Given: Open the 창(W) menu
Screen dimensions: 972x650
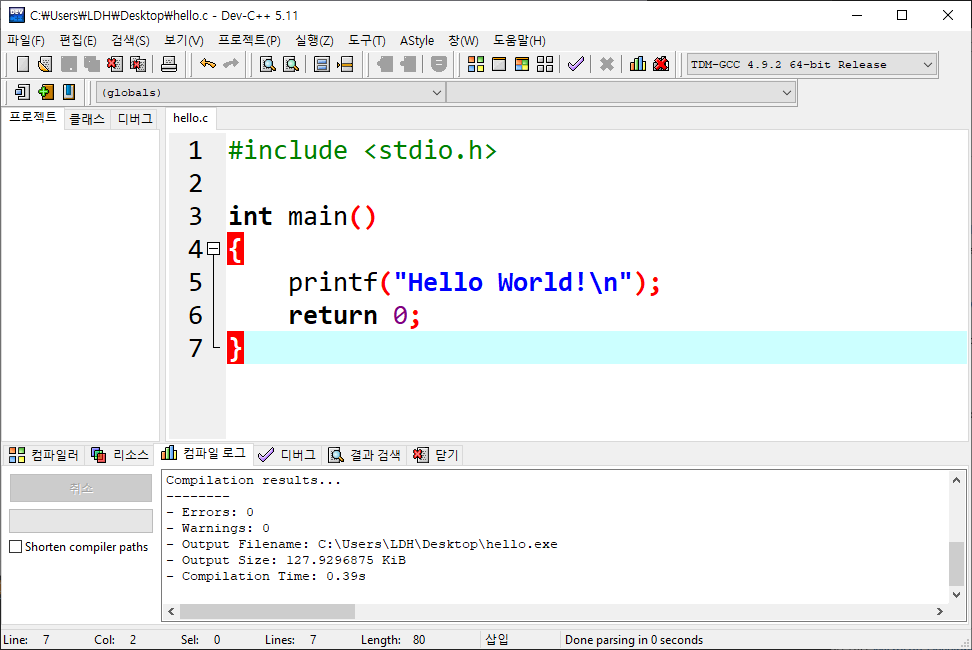Looking at the screenshot, I should (x=463, y=40).
